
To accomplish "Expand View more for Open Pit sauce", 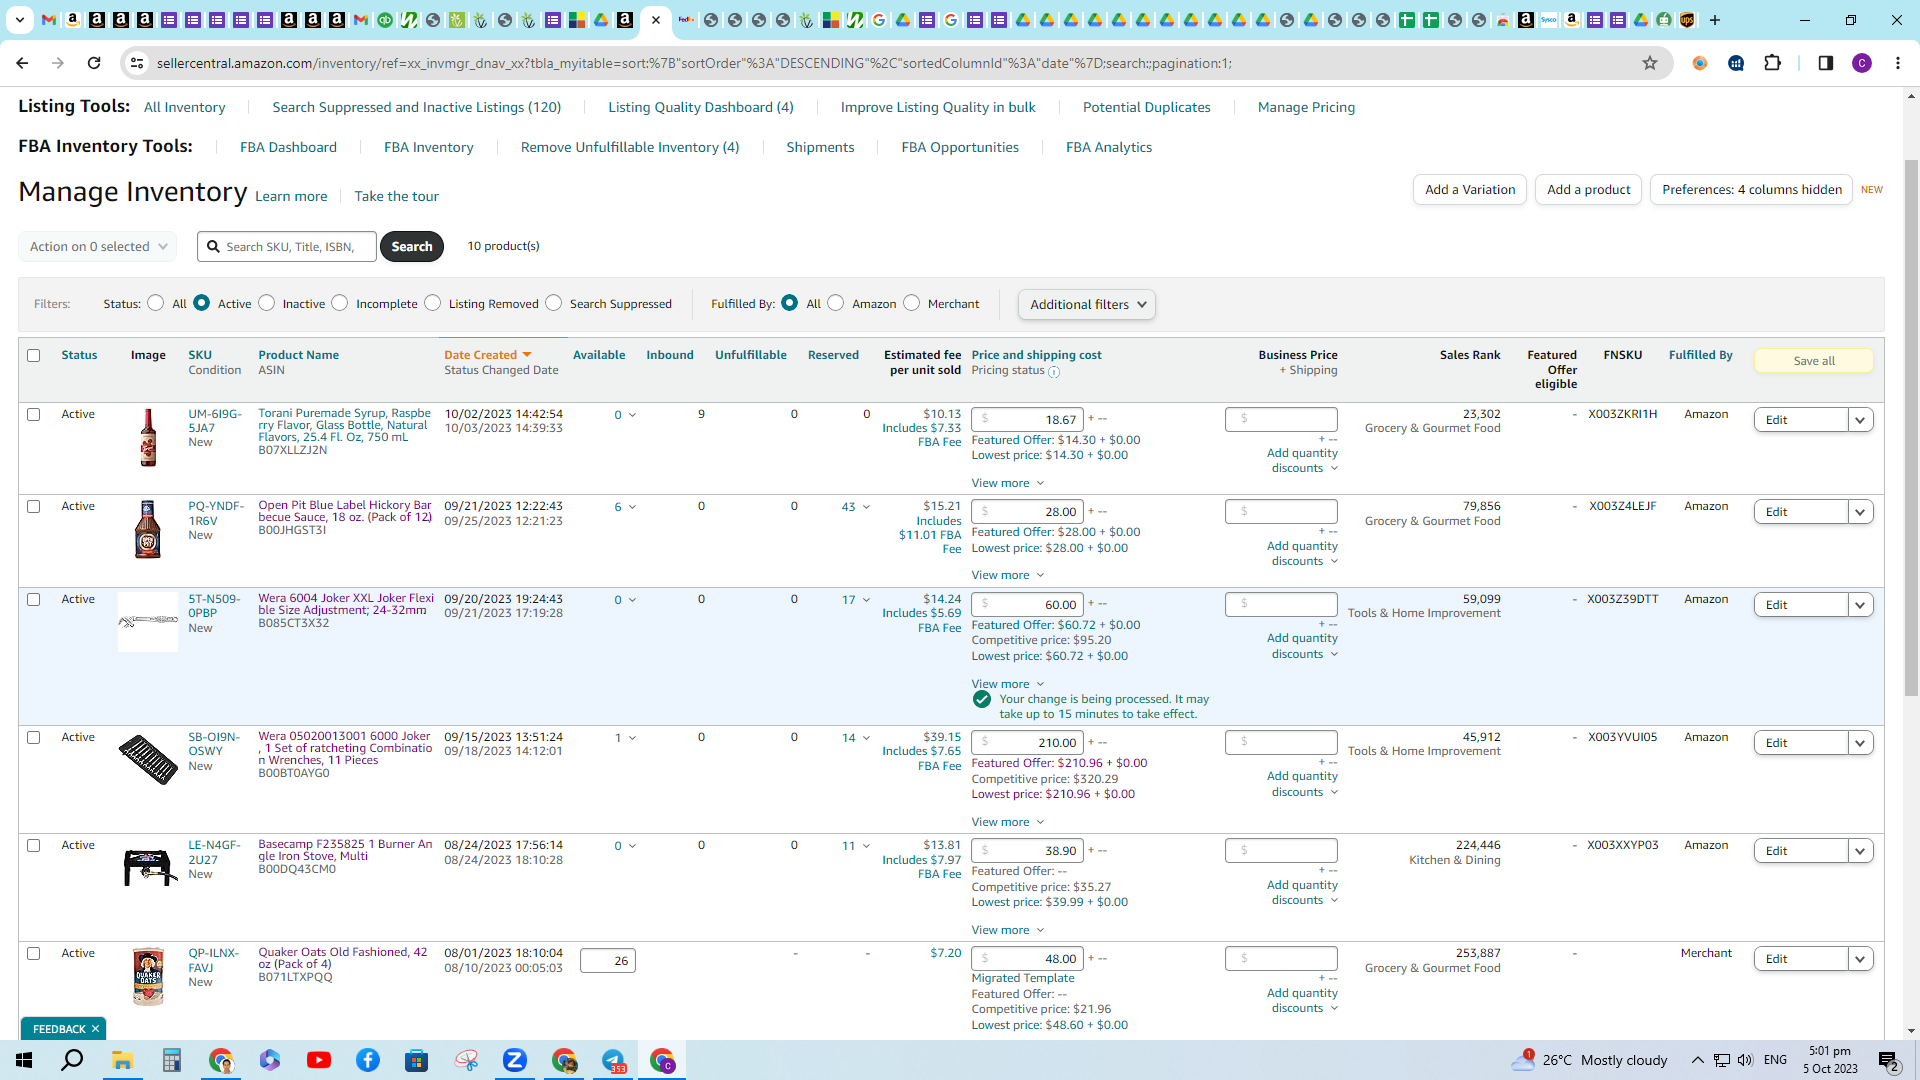I will (x=1008, y=575).
